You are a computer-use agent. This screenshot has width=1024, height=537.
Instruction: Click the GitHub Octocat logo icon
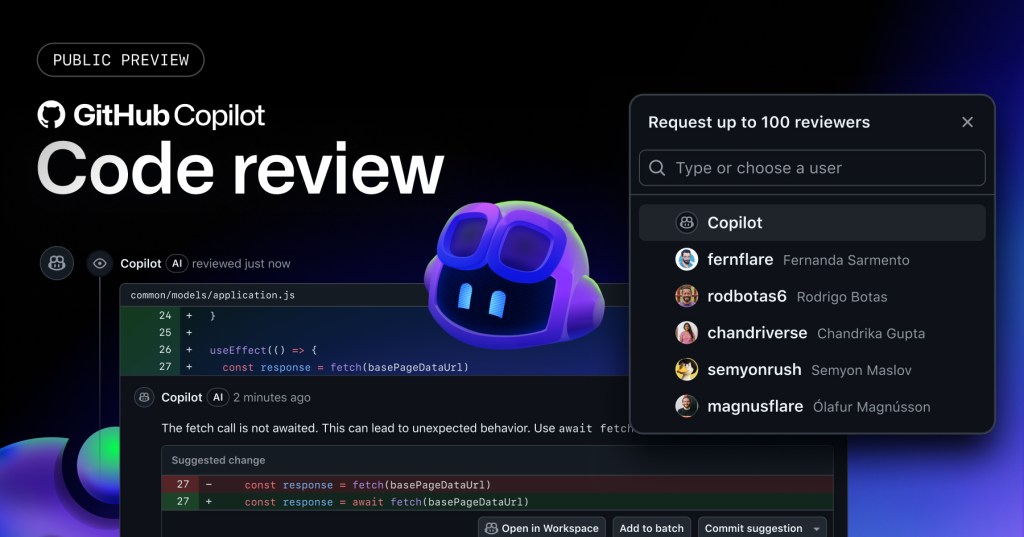click(x=51, y=114)
